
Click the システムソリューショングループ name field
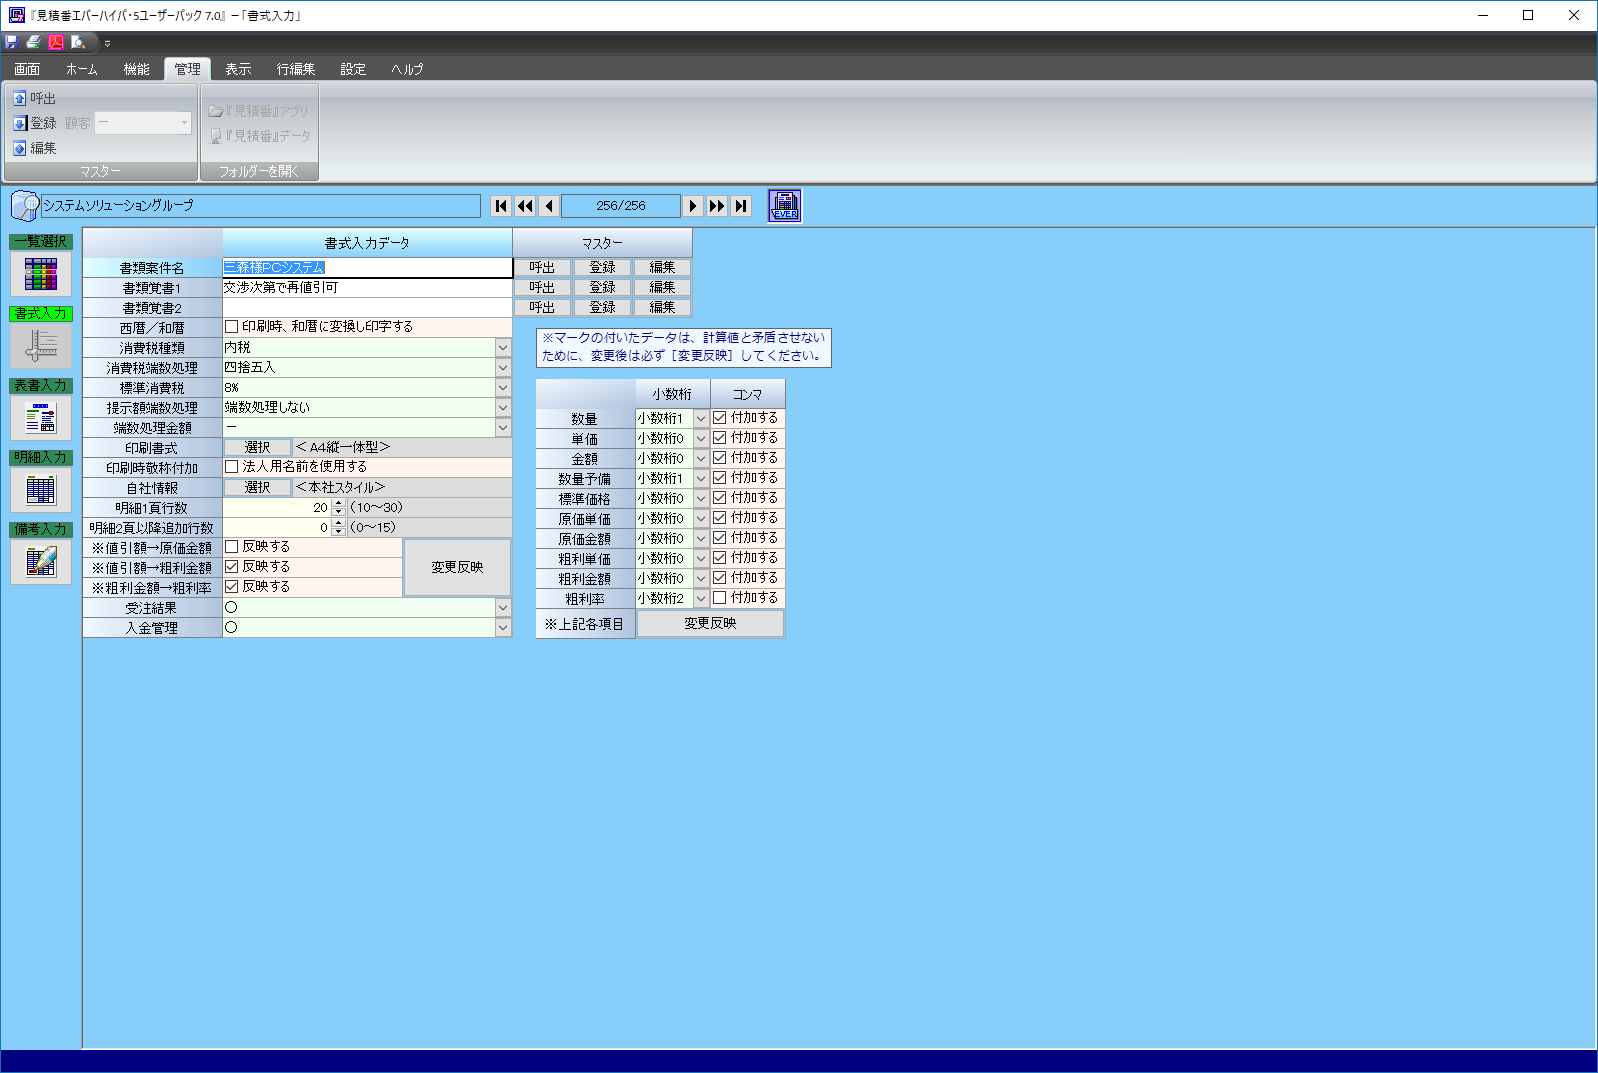(260, 206)
